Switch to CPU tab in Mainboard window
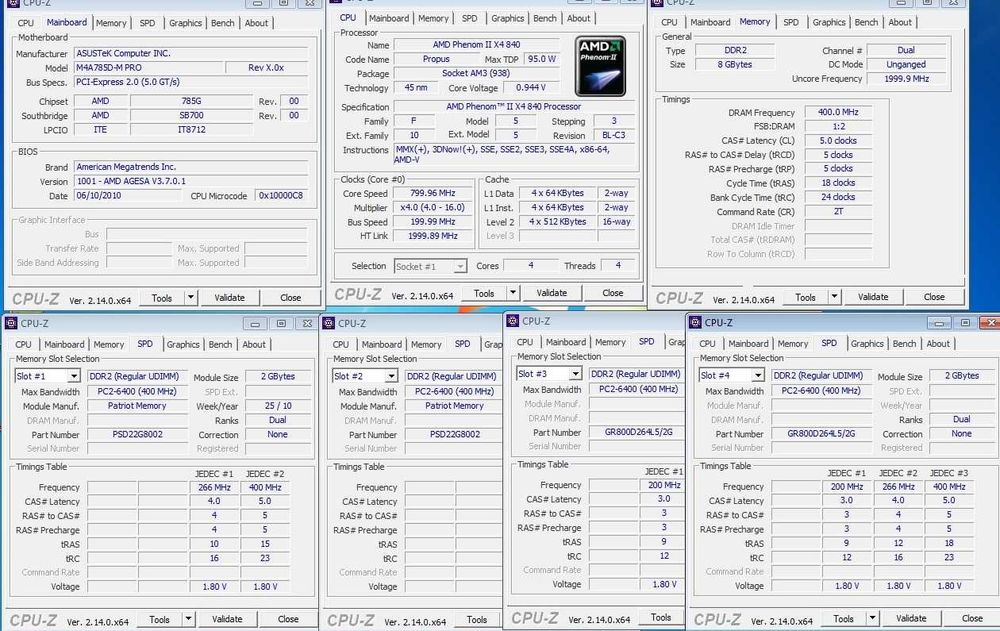This screenshot has width=1000, height=631. pyautogui.click(x=26, y=23)
